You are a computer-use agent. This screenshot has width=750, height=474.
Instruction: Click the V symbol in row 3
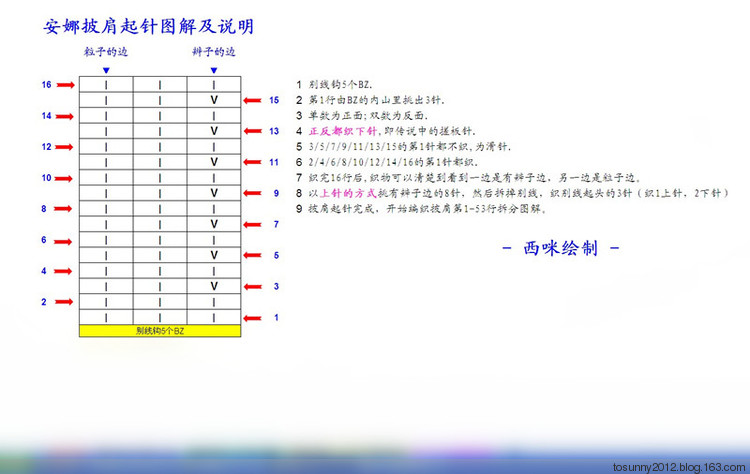pyautogui.click(x=214, y=287)
